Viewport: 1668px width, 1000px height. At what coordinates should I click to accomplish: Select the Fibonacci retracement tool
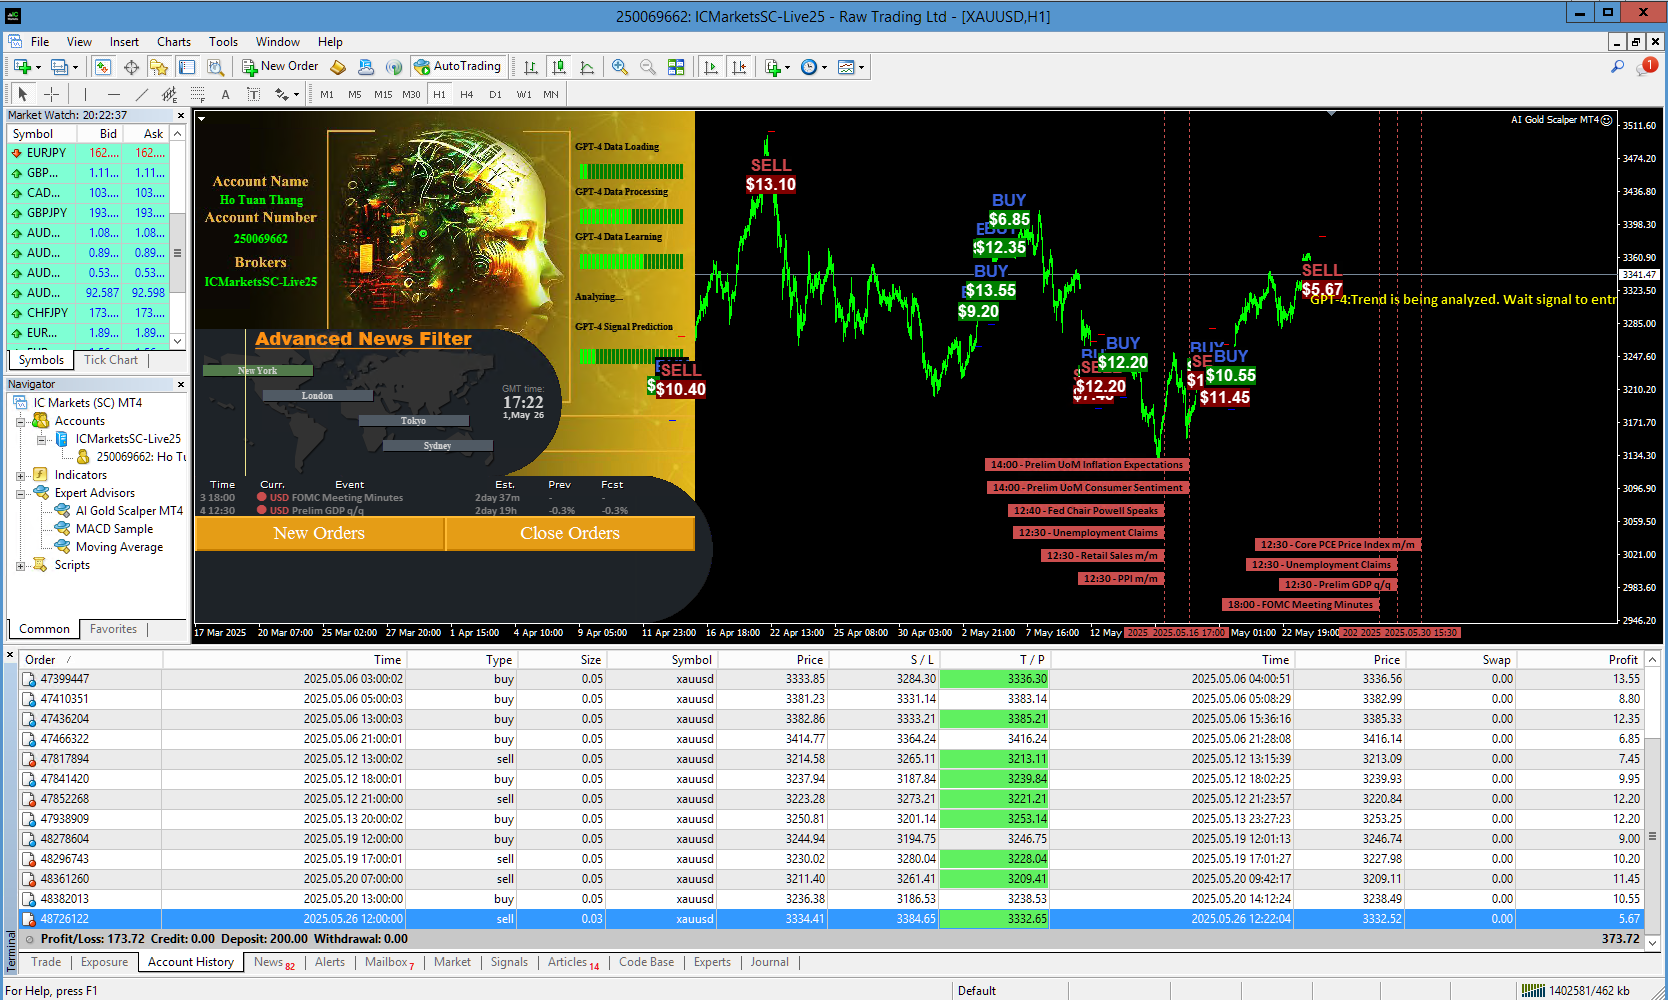pos(197,94)
